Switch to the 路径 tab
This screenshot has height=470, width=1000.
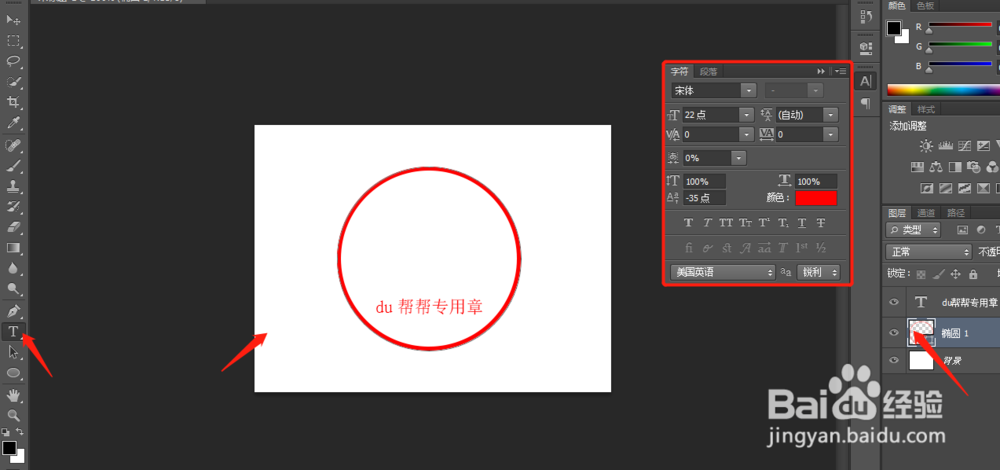point(955,213)
